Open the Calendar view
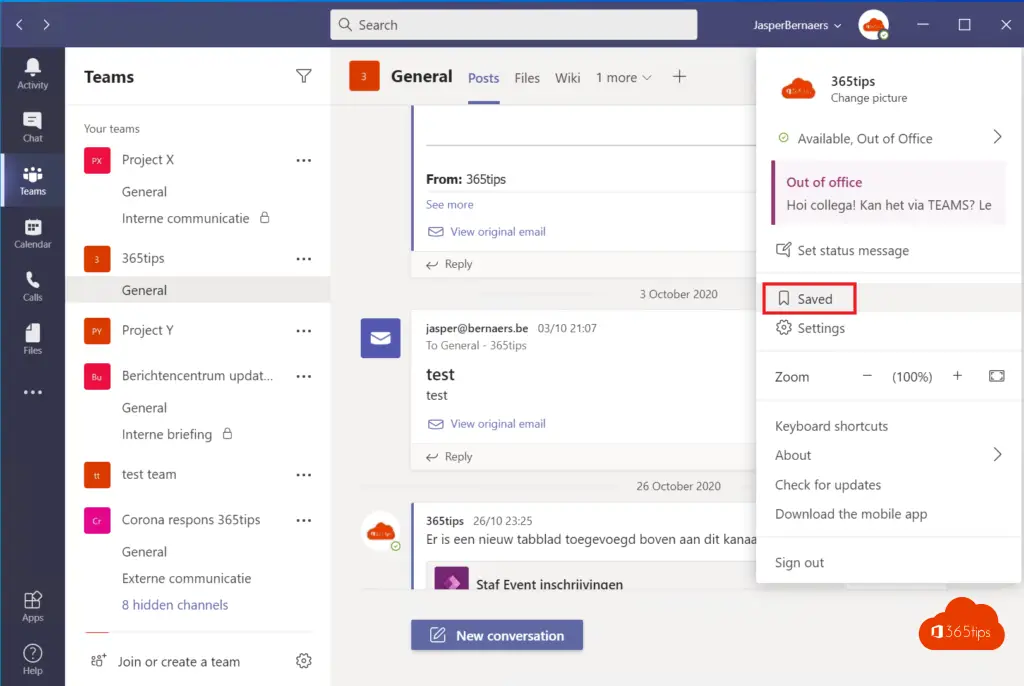This screenshot has width=1024, height=686. pos(33,233)
